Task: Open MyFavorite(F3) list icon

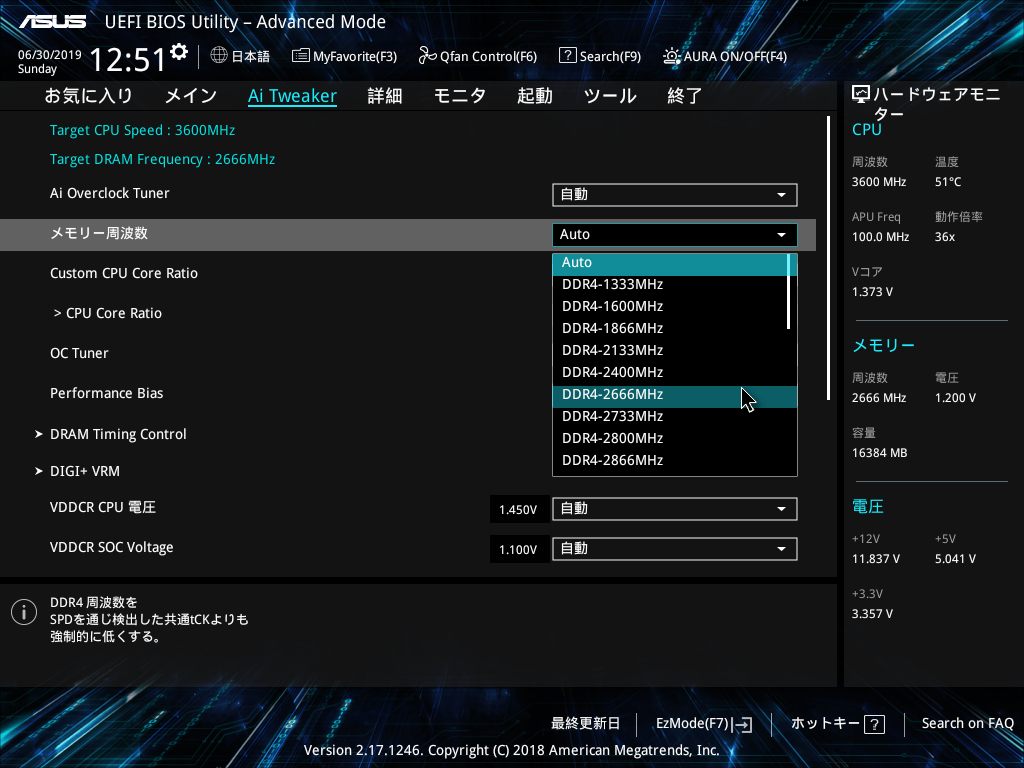Action: point(300,56)
